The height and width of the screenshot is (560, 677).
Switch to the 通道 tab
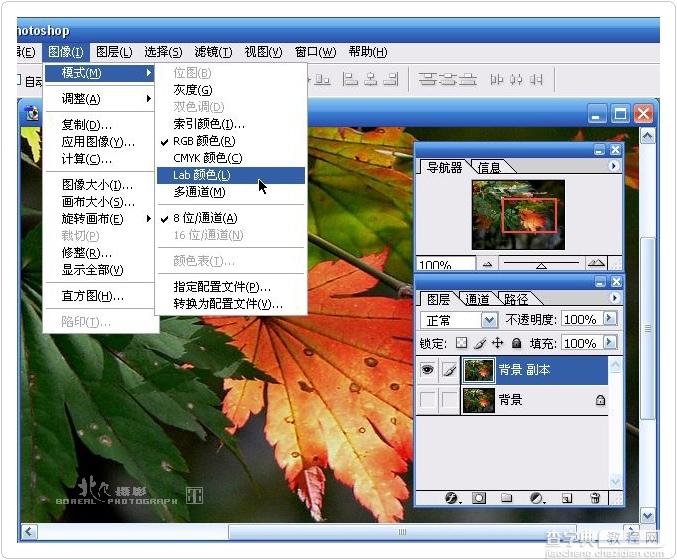point(477,299)
